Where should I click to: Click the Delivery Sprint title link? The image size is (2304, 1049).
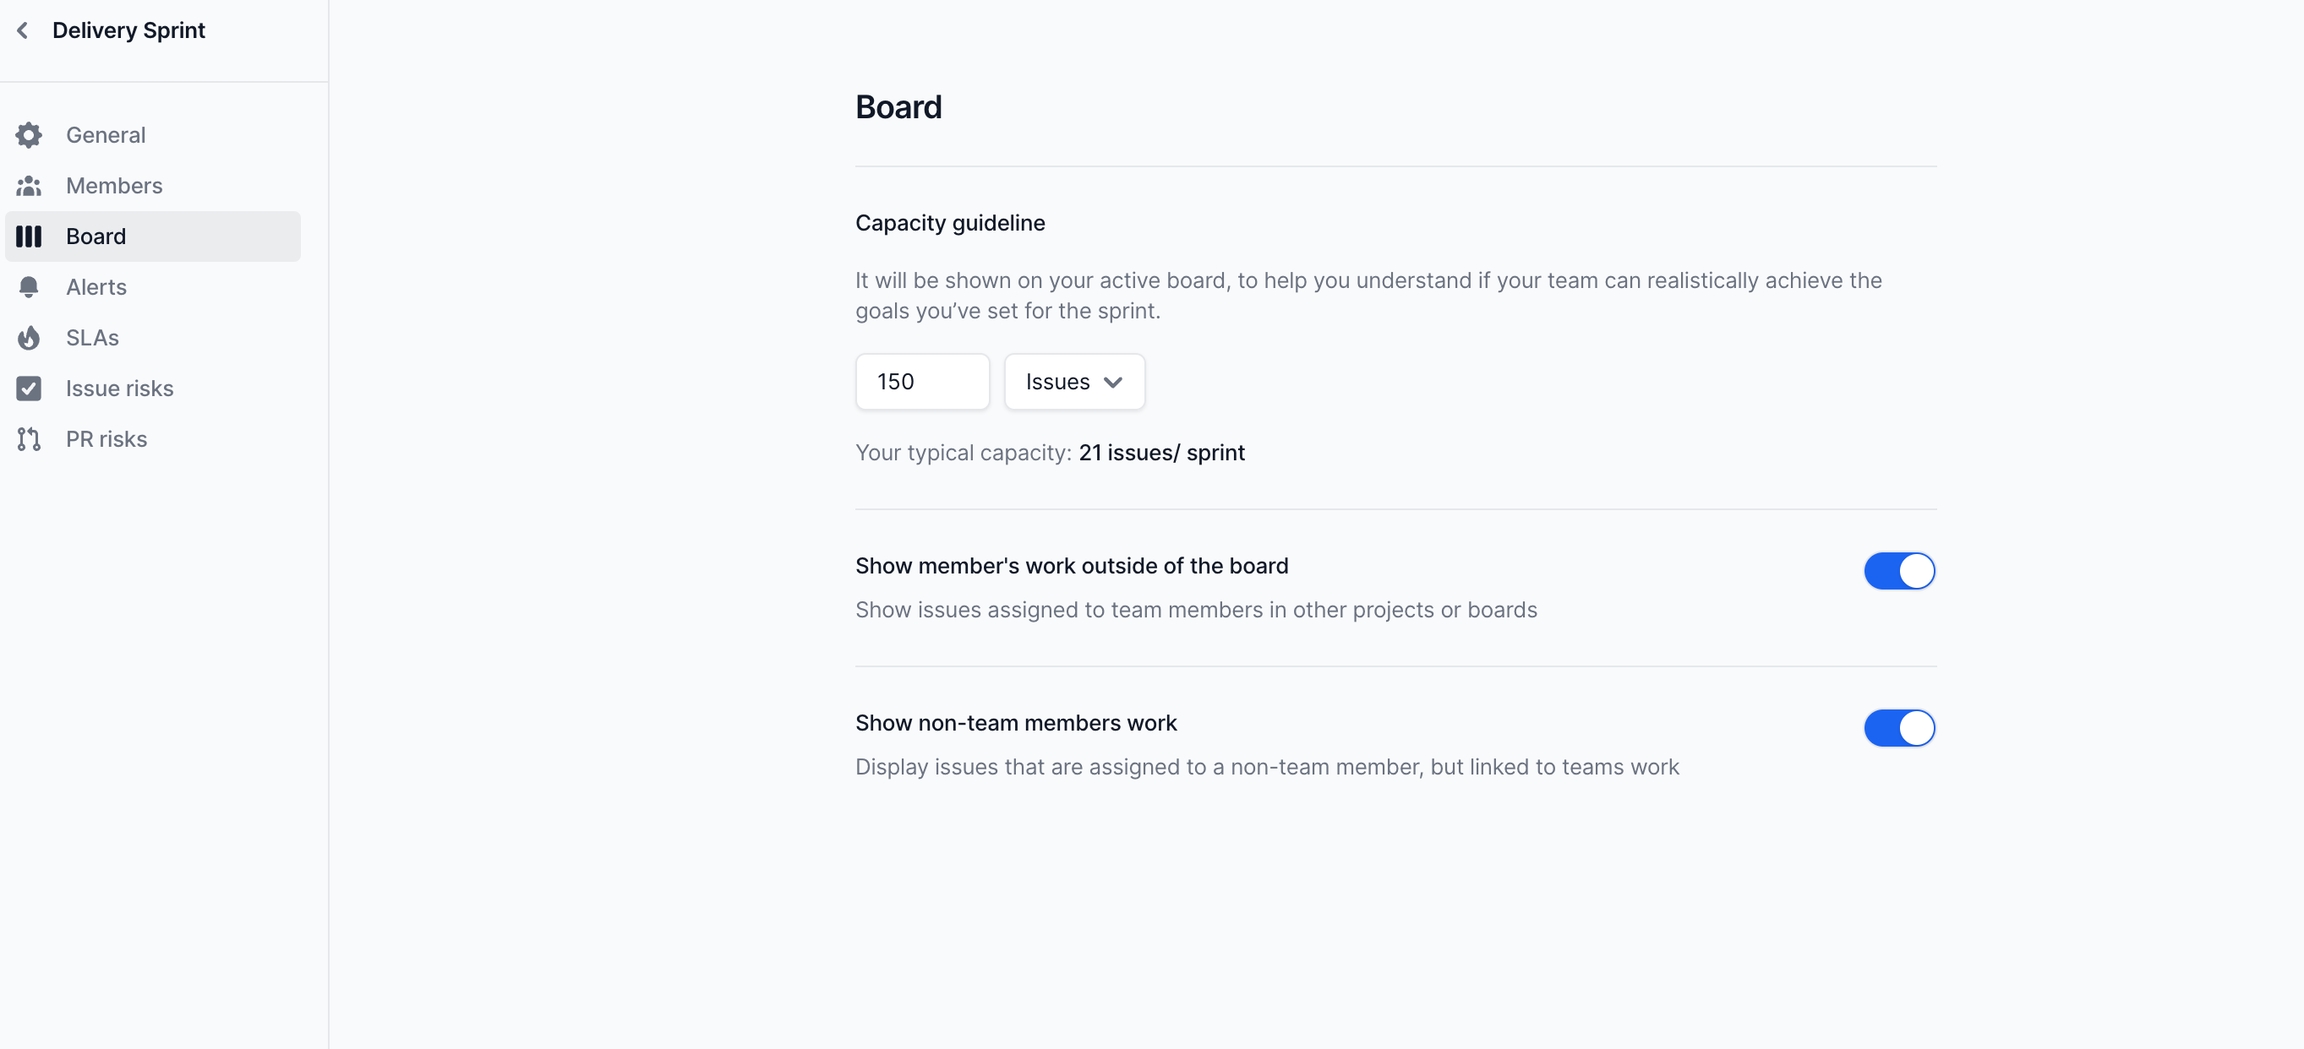(128, 31)
